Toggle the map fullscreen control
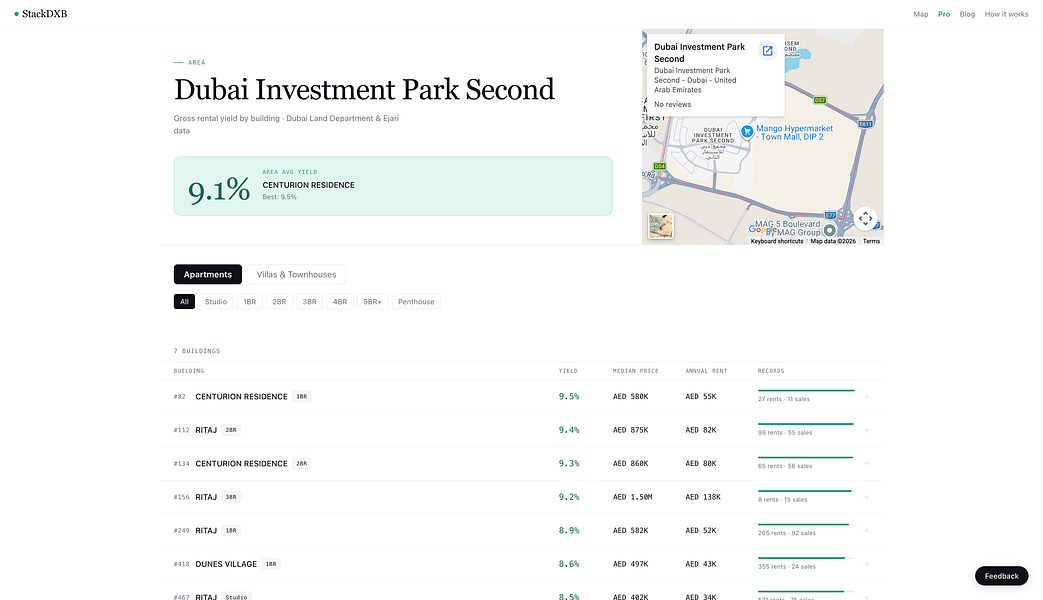1043x600 pixels. 865,218
